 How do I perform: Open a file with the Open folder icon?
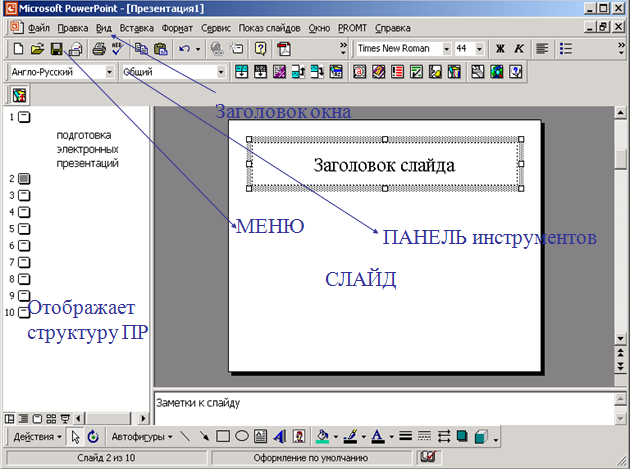point(37,48)
